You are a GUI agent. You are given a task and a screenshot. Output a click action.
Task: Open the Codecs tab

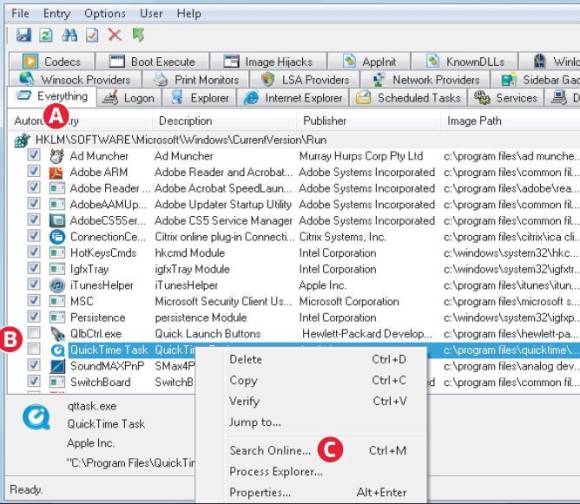point(52,61)
